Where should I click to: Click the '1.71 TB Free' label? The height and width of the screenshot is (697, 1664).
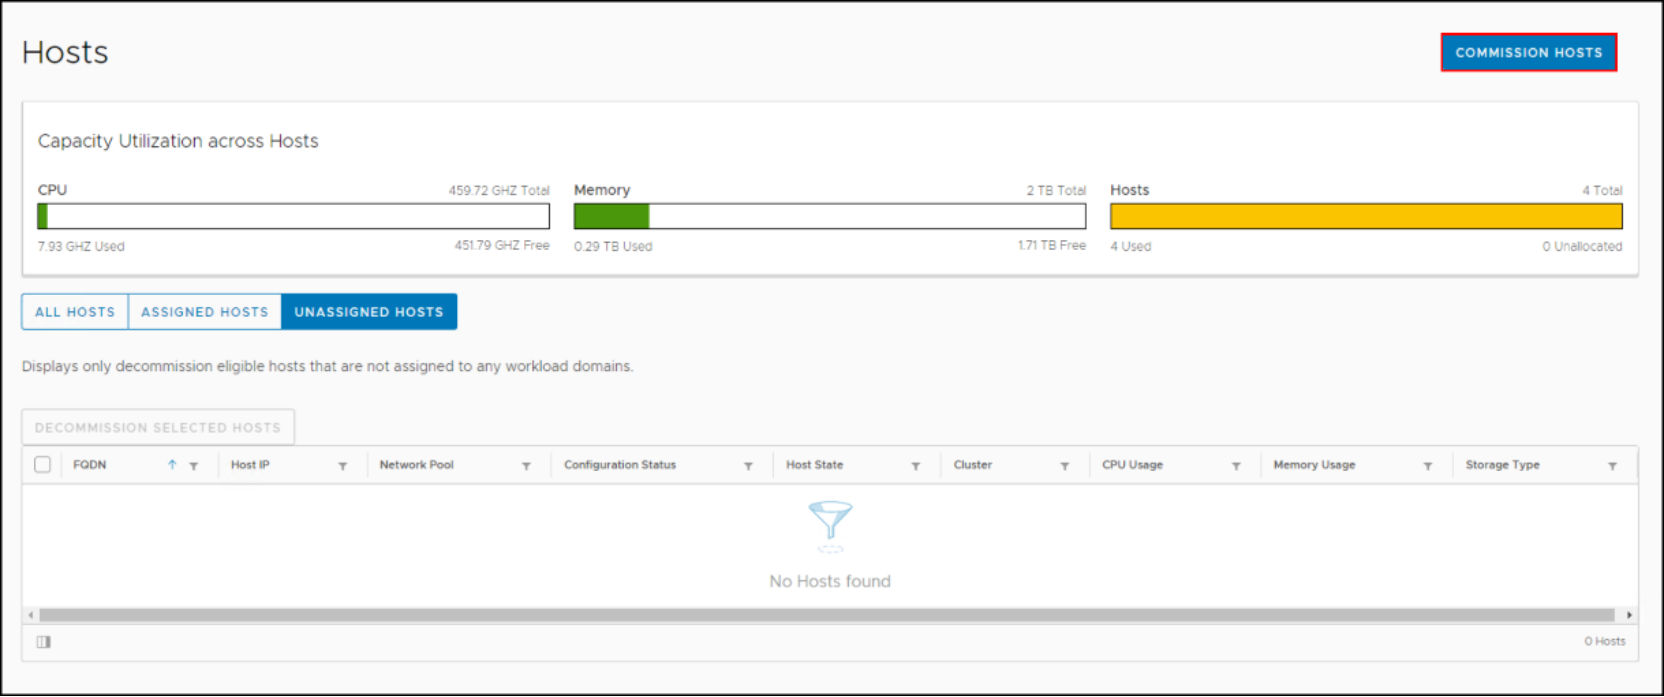click(1052, 245)
